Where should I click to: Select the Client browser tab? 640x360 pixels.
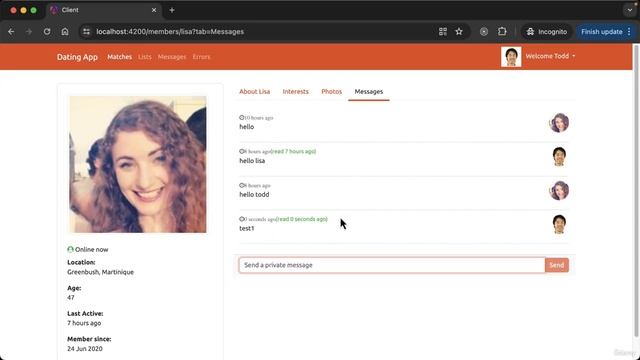(x=104, y=10)
